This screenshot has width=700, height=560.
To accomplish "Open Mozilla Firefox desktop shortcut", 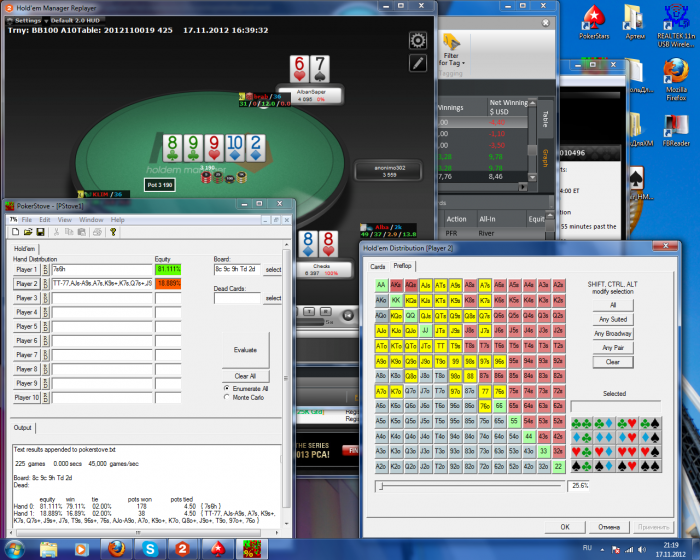I will (x=676, y=79).
